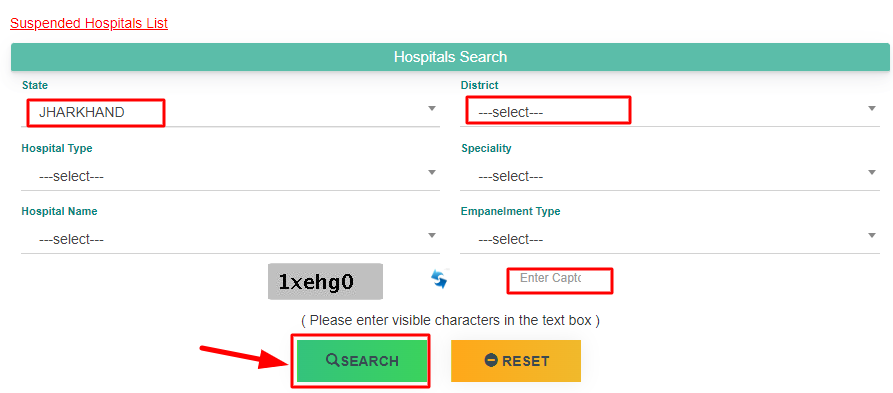
Task: Open the State dropdown arrow
Action: coord(432,108)
